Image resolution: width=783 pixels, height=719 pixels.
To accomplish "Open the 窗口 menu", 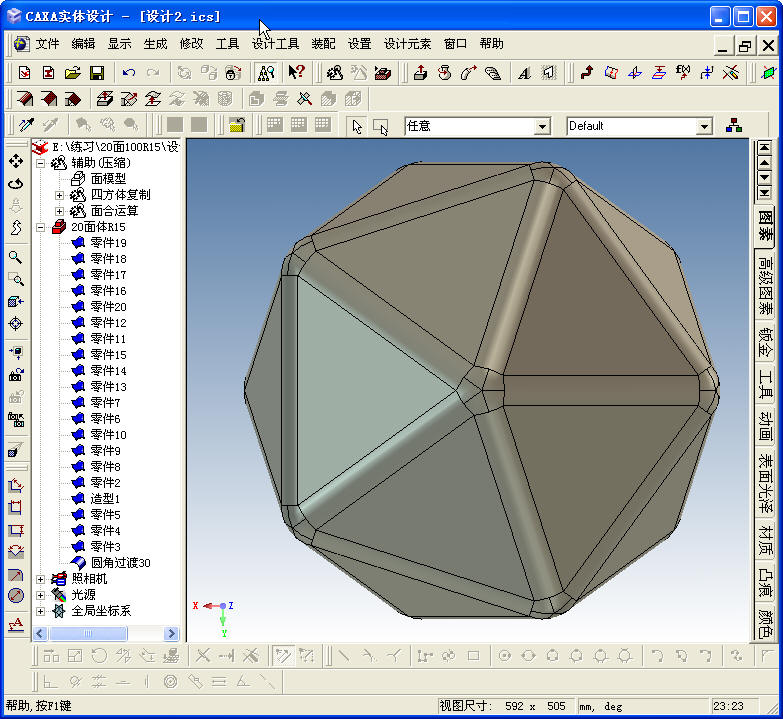I will tap(455, 44).
